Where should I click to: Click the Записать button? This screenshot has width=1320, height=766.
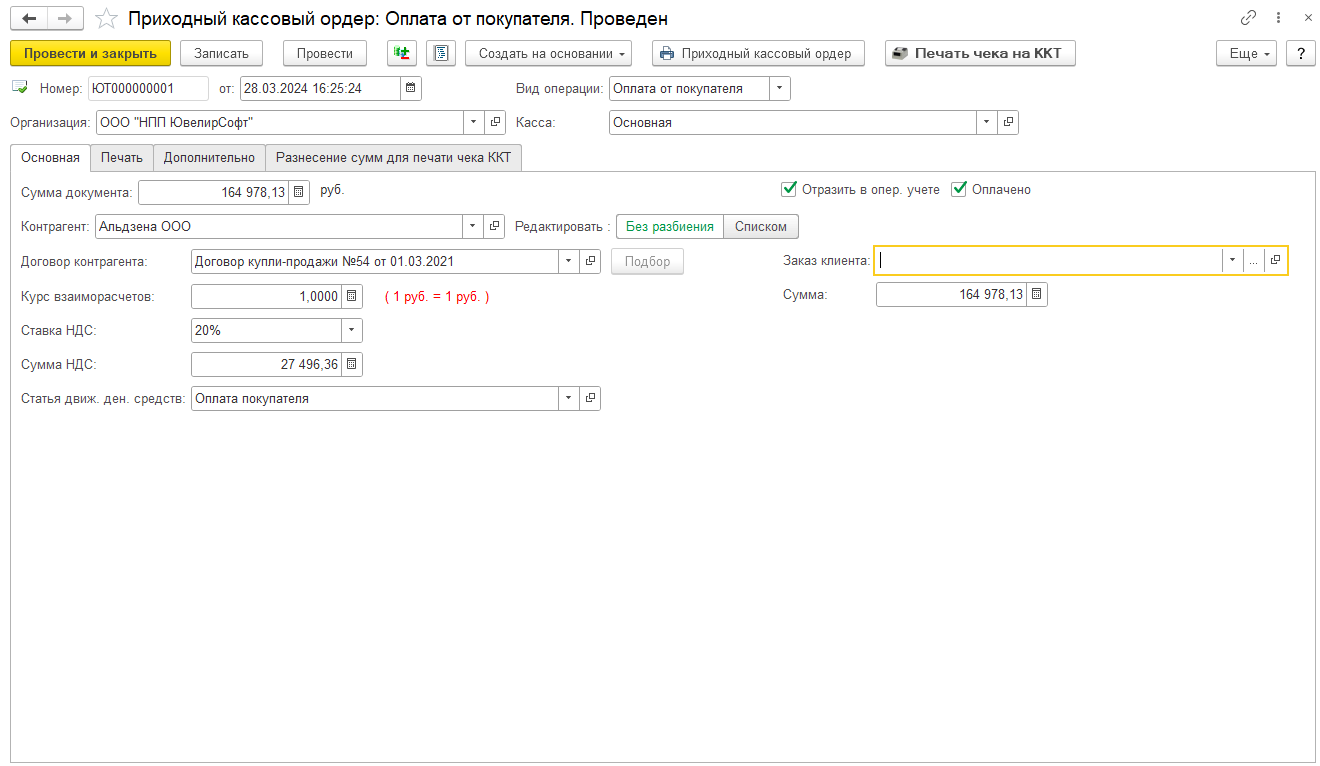(x=221, y=53)
